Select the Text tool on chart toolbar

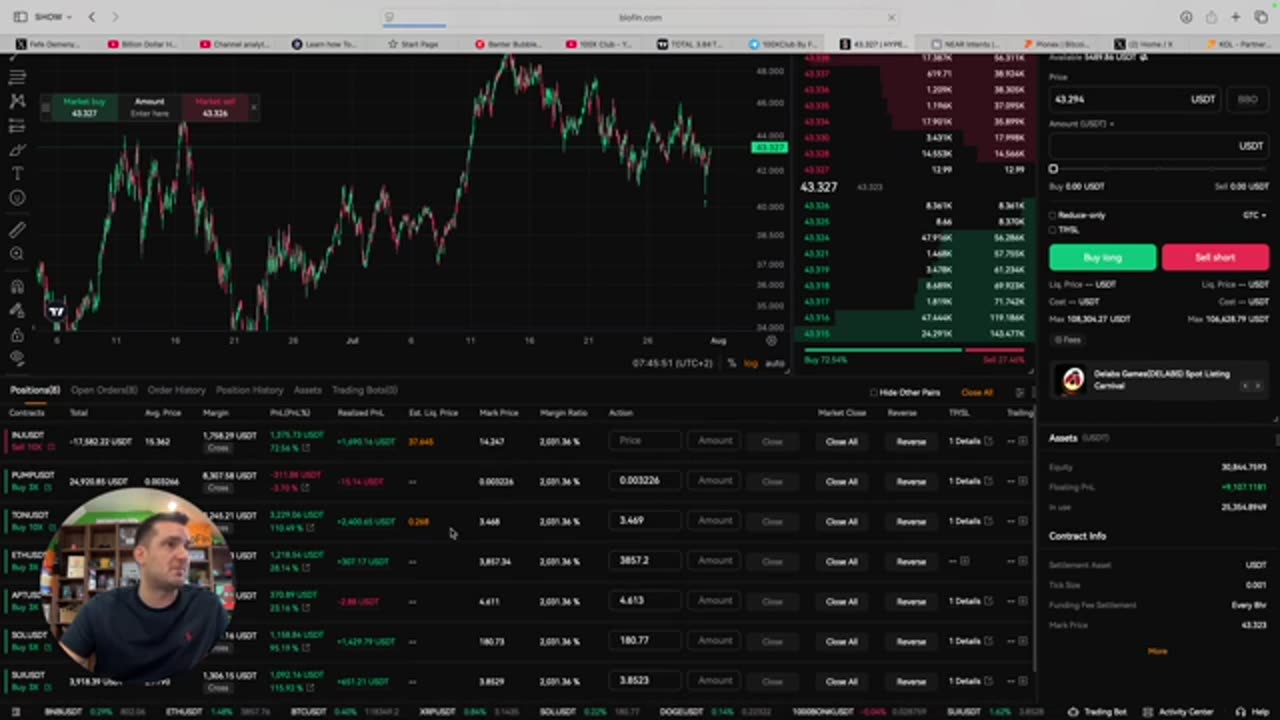pos(17,174)
